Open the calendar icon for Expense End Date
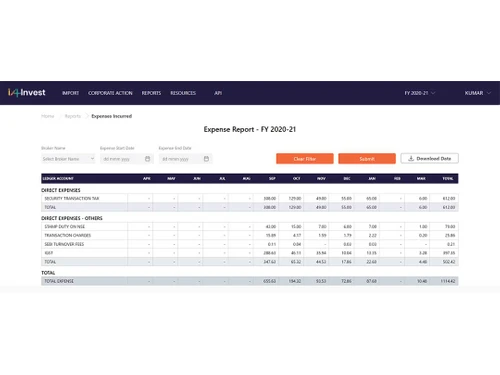 (206, 159)
